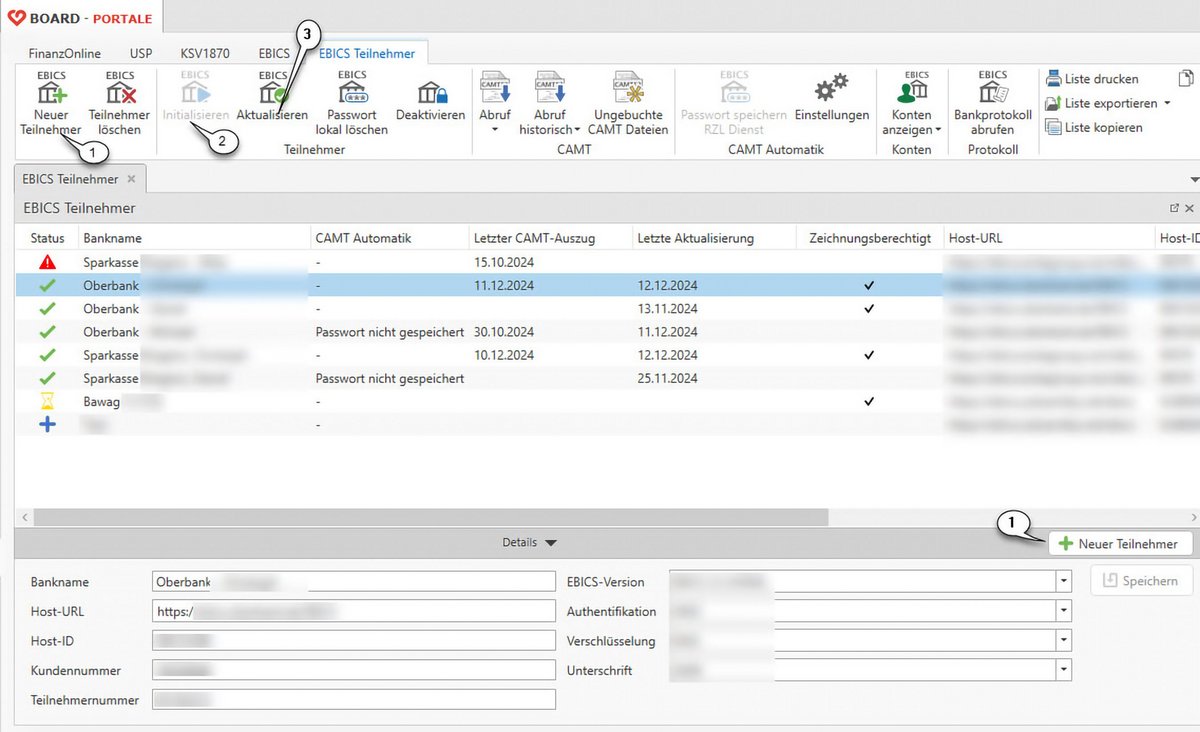This screenshot has width=1200, height=732.
Task: Open the EBICS-Version combo box
Action: click(x=1063, y=582)
